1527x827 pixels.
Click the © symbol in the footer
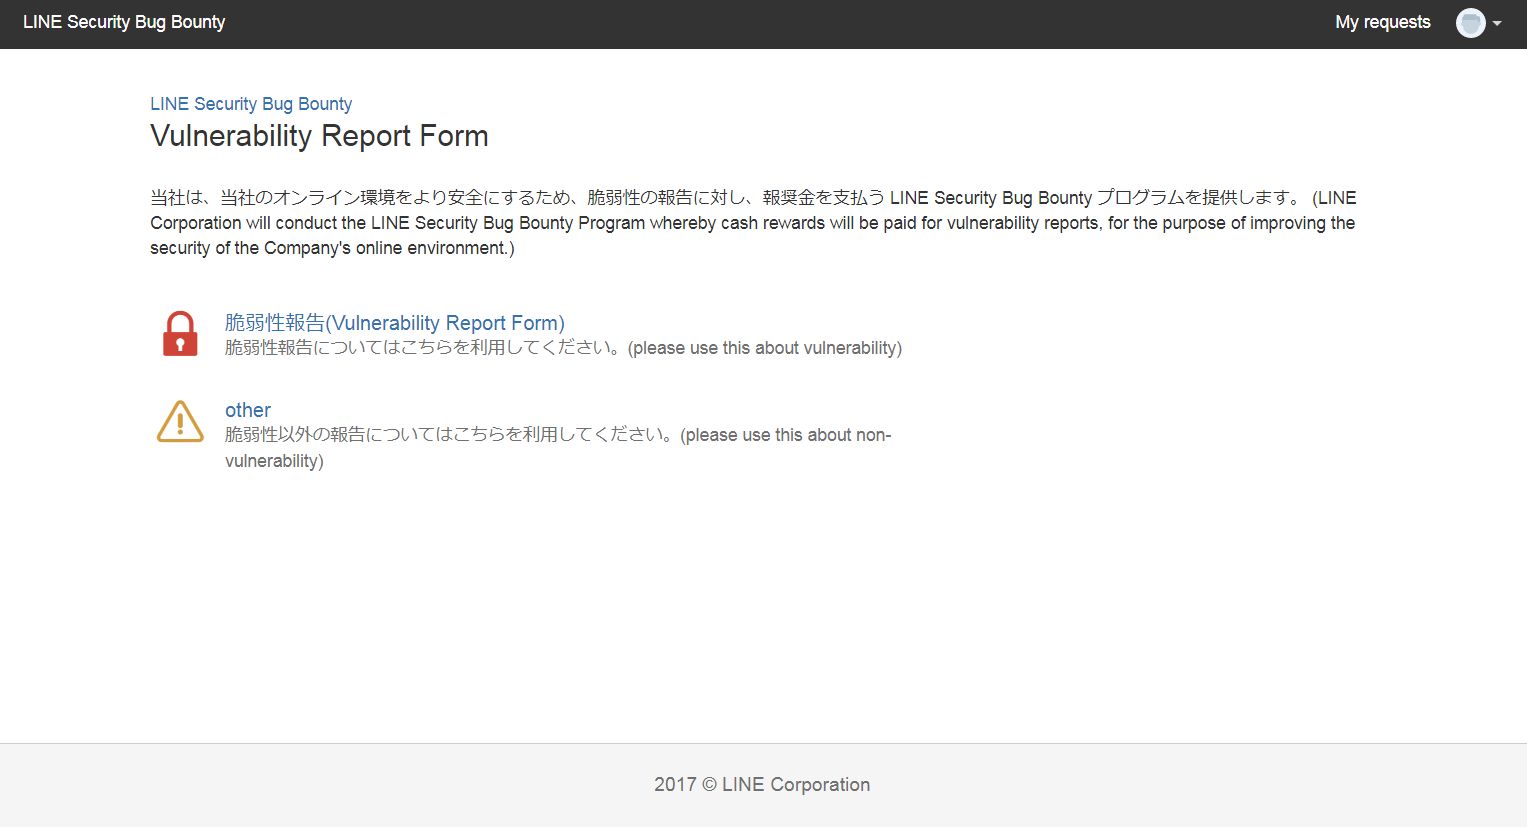tap(709, 785)
